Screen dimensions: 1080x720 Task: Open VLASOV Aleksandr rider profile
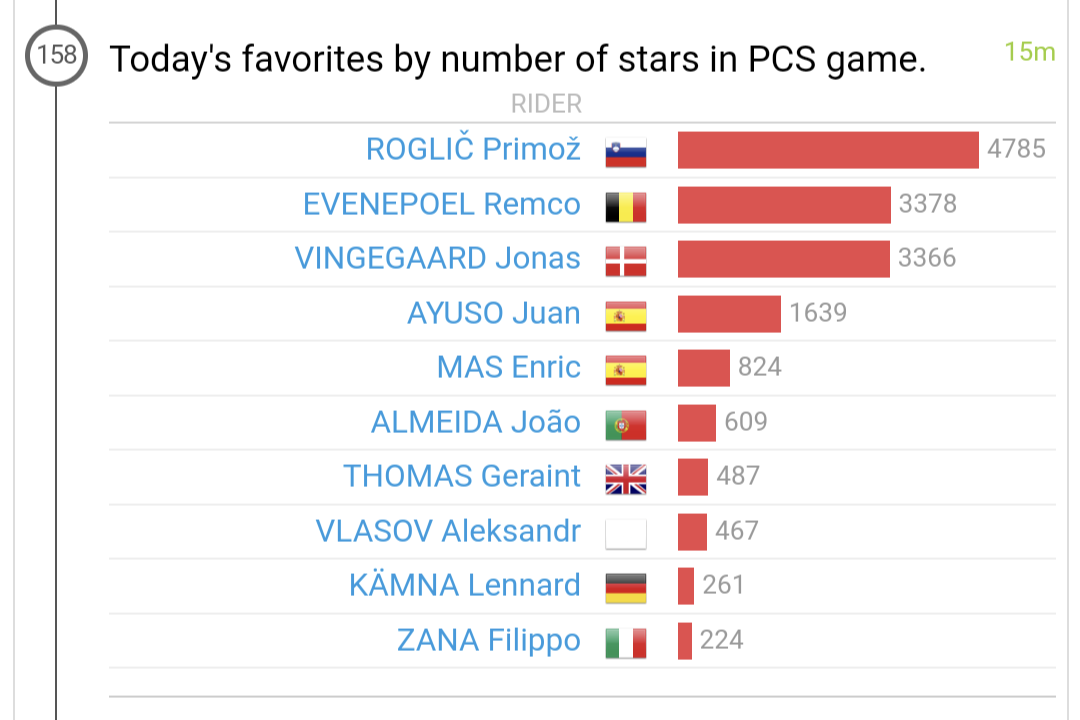click(448, 531)
